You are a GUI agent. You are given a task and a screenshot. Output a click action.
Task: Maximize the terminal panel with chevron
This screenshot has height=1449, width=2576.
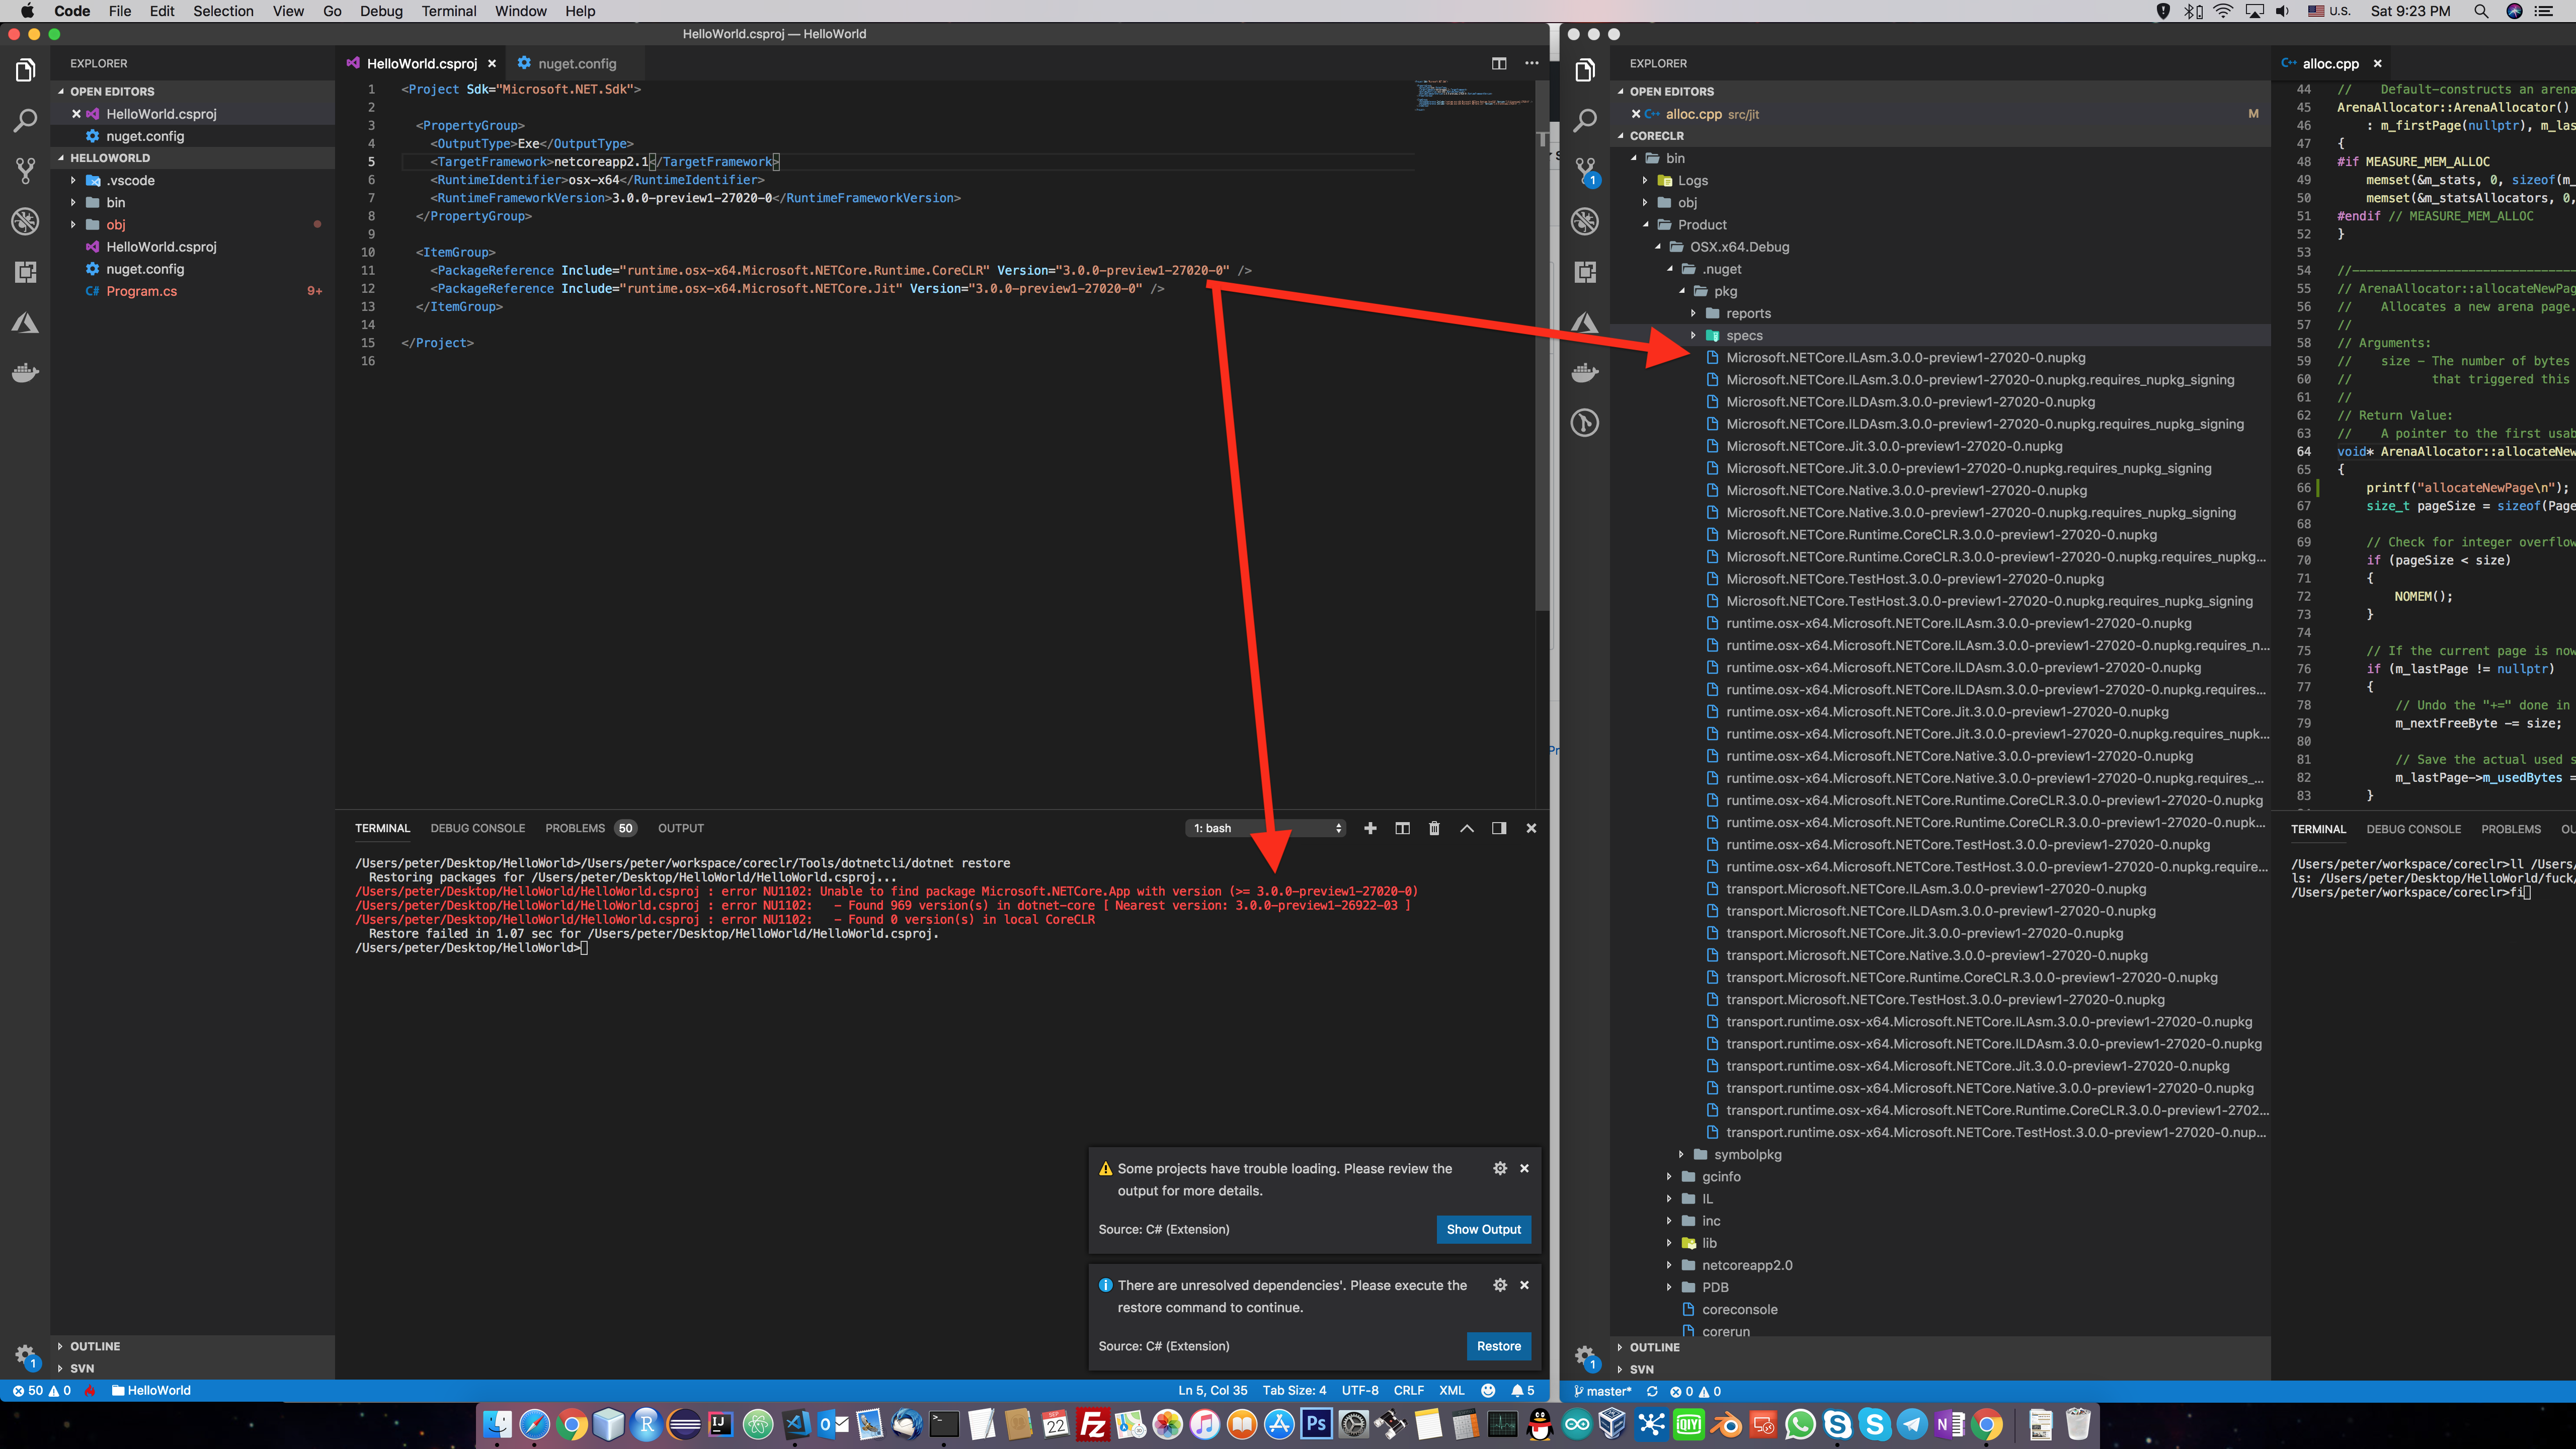click(1467, 828)
